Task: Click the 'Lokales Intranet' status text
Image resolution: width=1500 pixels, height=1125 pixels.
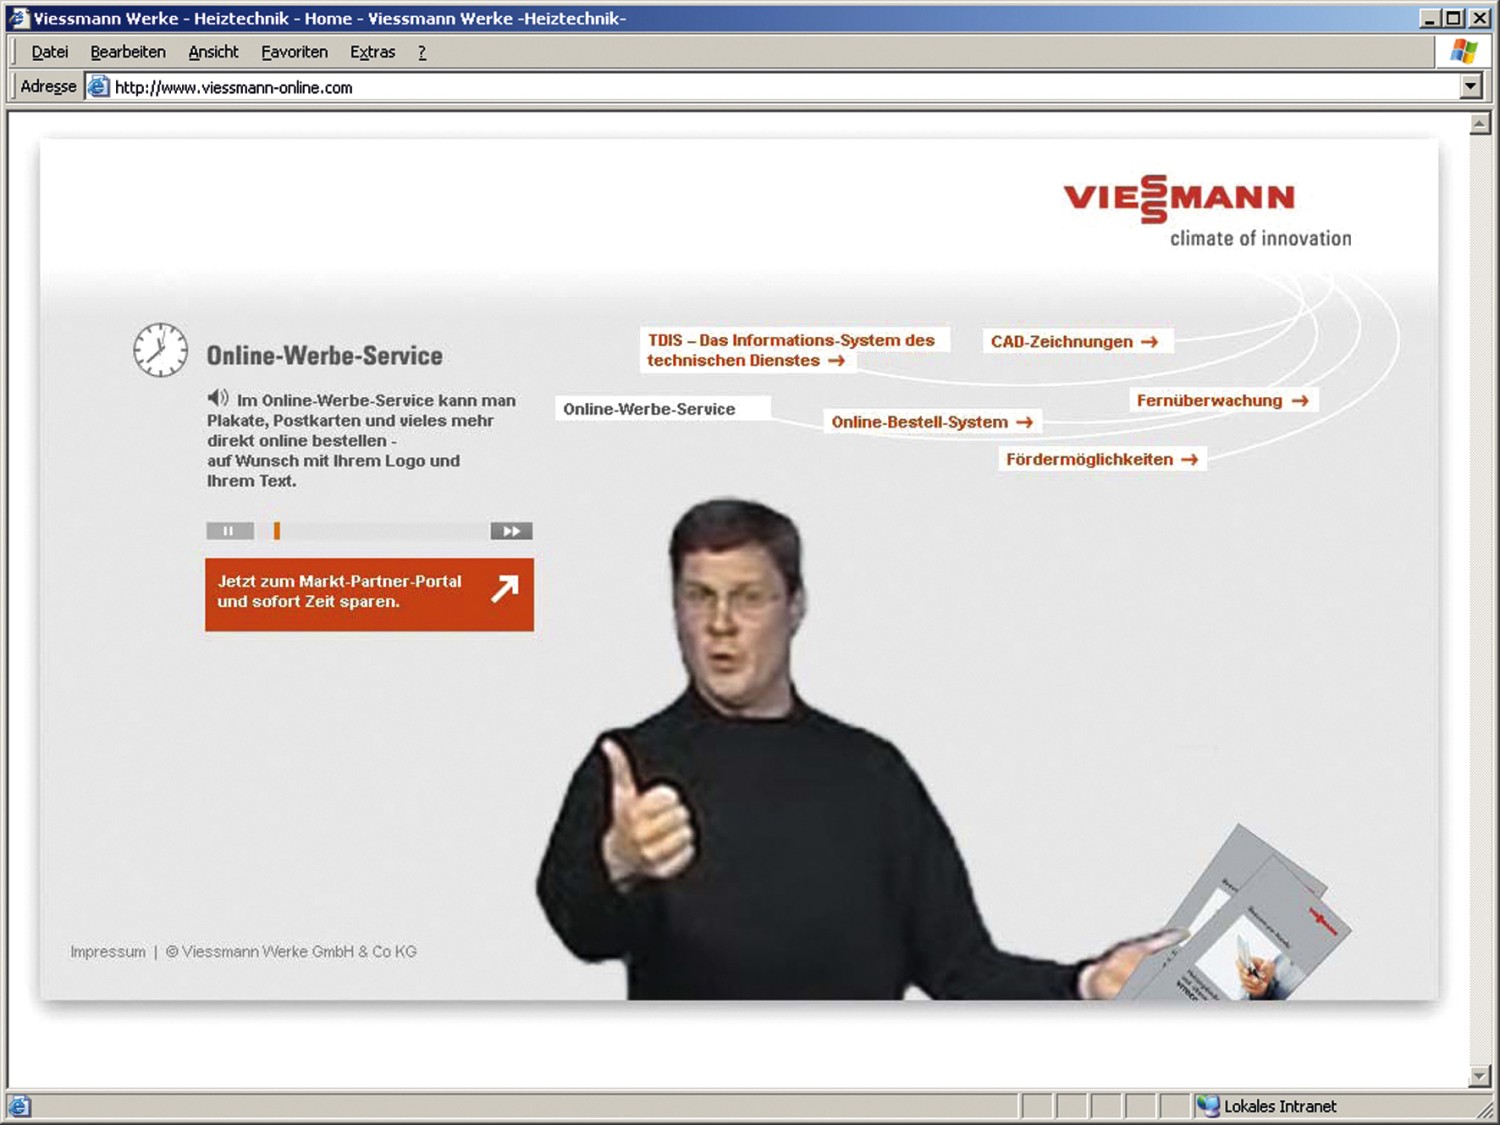Action: pos(1280,1106)
